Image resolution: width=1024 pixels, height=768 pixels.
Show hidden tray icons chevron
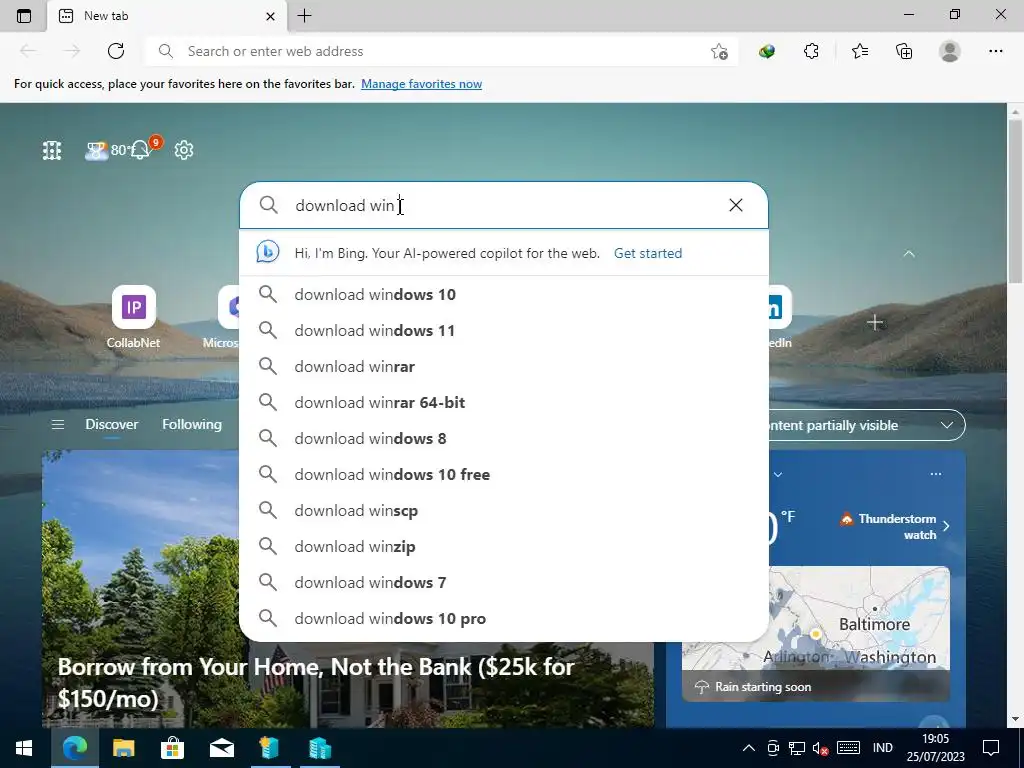(x=748, y=748)
